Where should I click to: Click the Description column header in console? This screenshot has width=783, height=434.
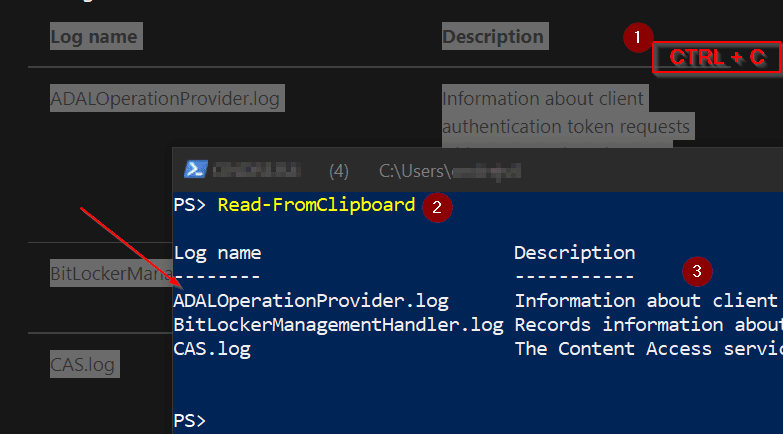click(x=574, y=253)
